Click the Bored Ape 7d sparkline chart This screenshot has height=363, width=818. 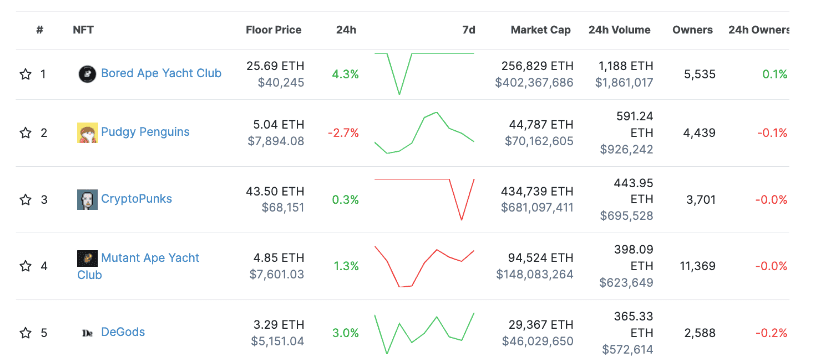(x=424, y=74)
